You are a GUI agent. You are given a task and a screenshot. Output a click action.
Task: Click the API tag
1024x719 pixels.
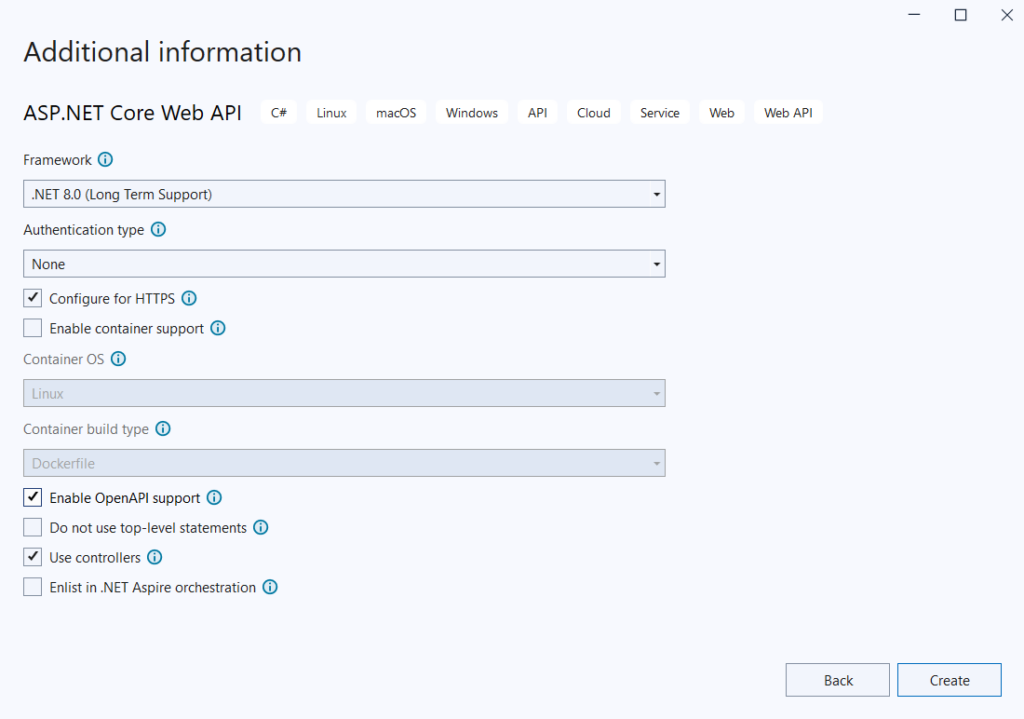tap(537, 112)
